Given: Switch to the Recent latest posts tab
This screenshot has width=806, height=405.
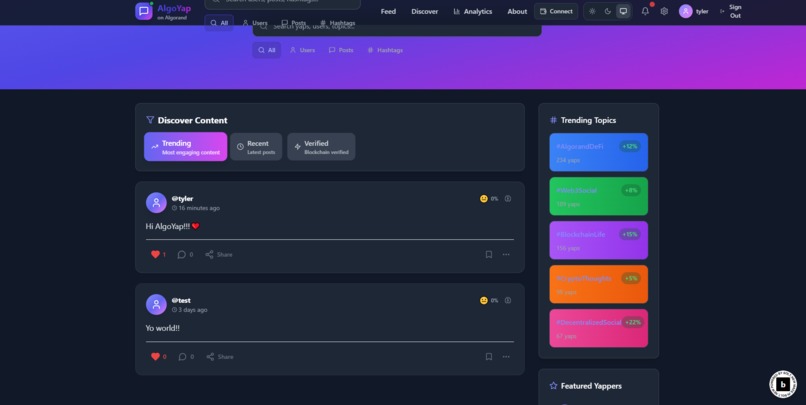Looking at the screenshot, I should (x=256, y=147).
